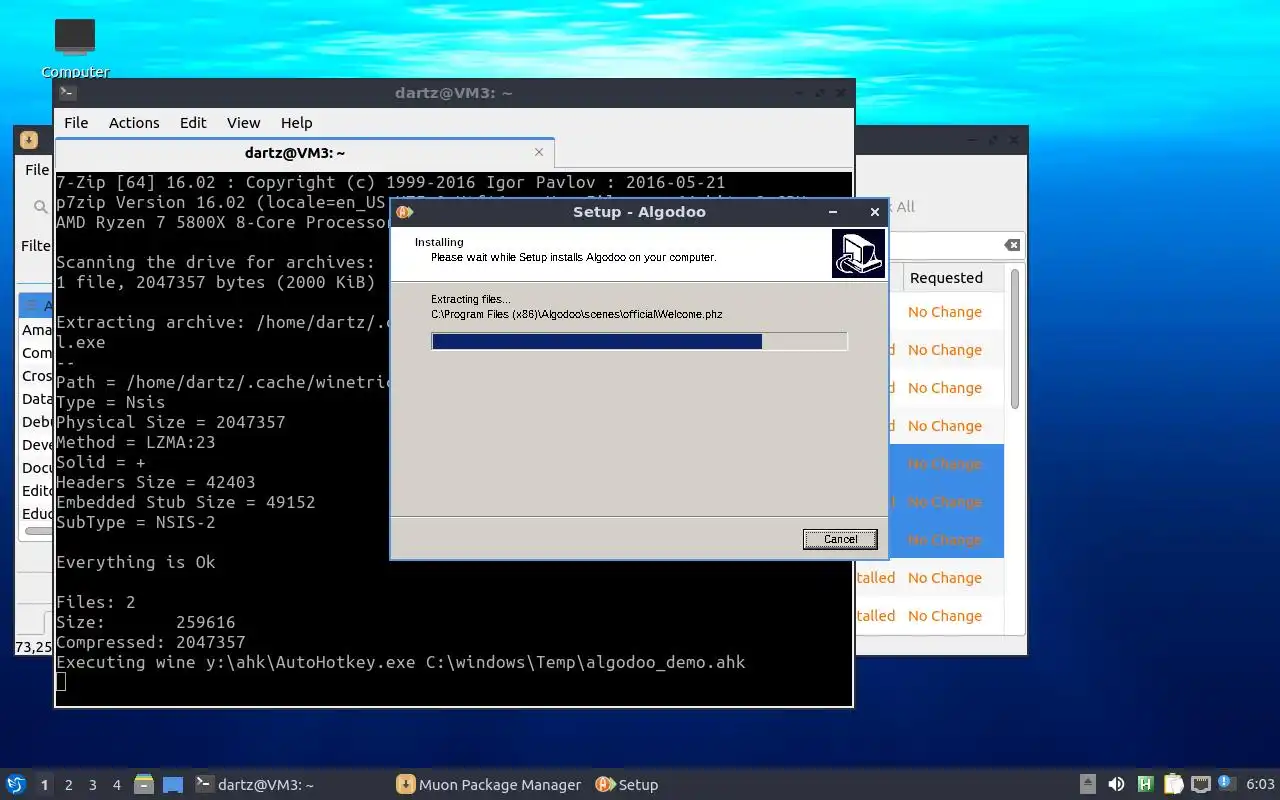The height and width of the screenshot is (800, 1280).
Task: Click the vertical scrollbar of the Muon package list
Action: (1015, 340)
